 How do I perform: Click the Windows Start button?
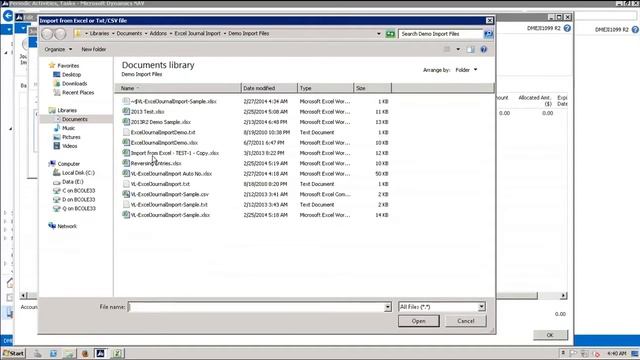13,353
